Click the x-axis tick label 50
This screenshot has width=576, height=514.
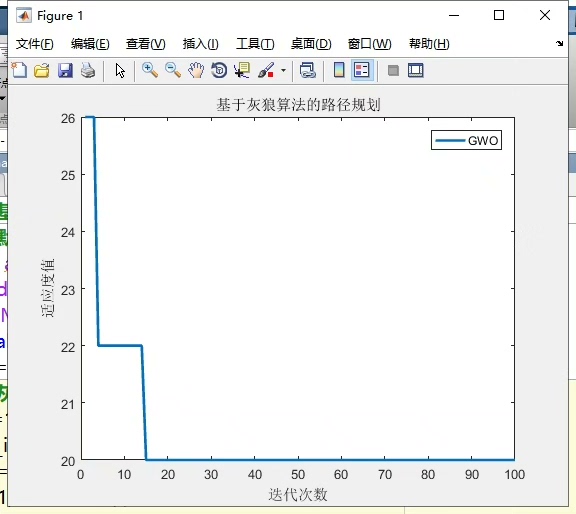coord(298,475)
